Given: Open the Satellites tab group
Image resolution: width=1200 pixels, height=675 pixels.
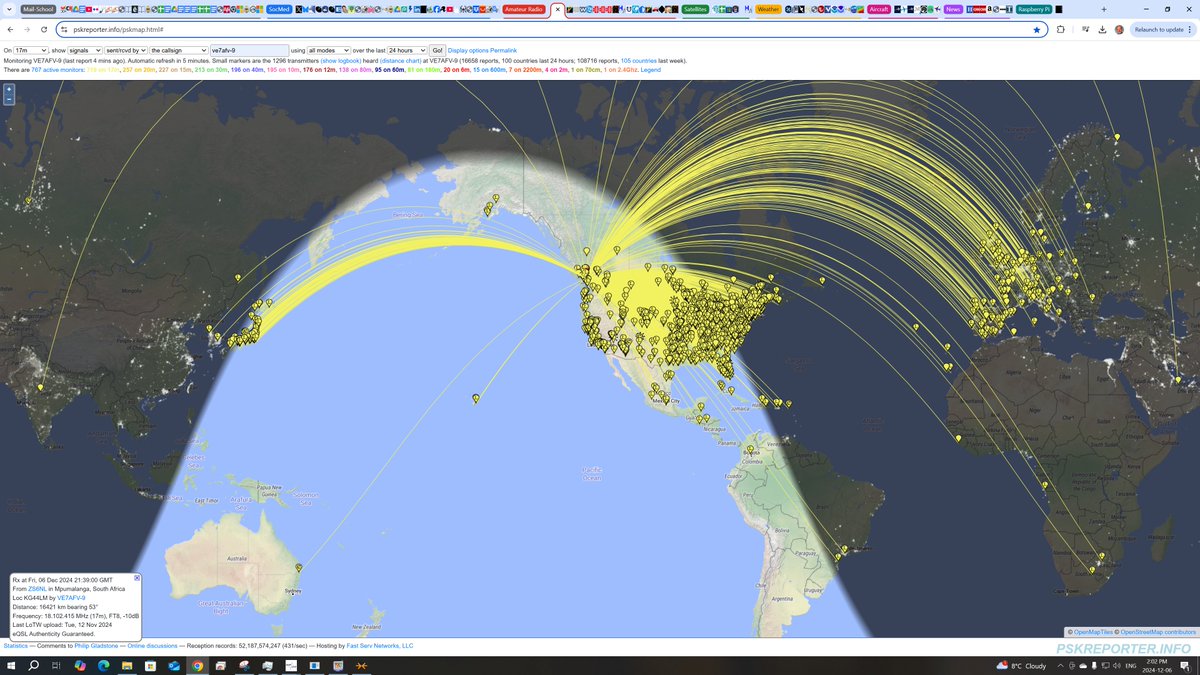Looking at the screenshot, I should tap(695, 9).
